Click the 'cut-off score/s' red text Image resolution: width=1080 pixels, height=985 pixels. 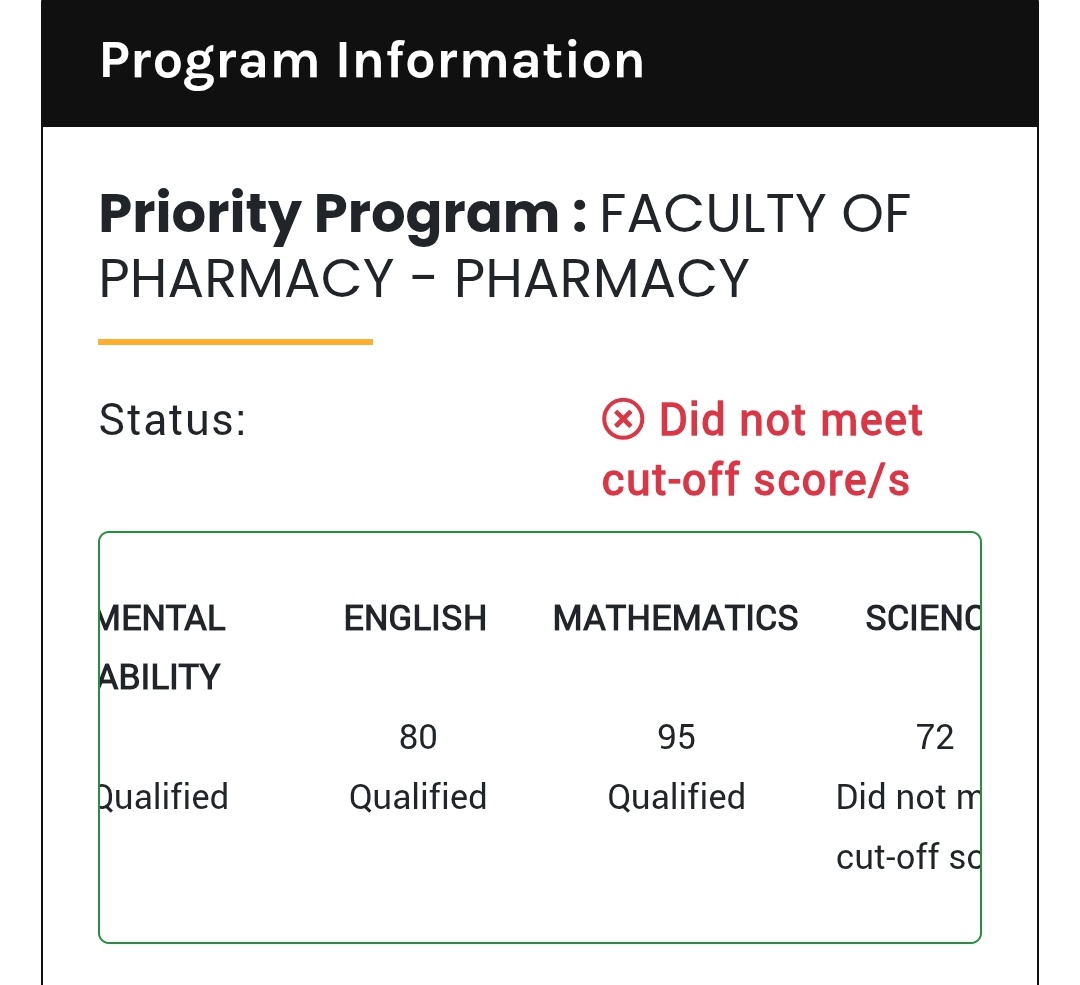[x=756, y=479]
